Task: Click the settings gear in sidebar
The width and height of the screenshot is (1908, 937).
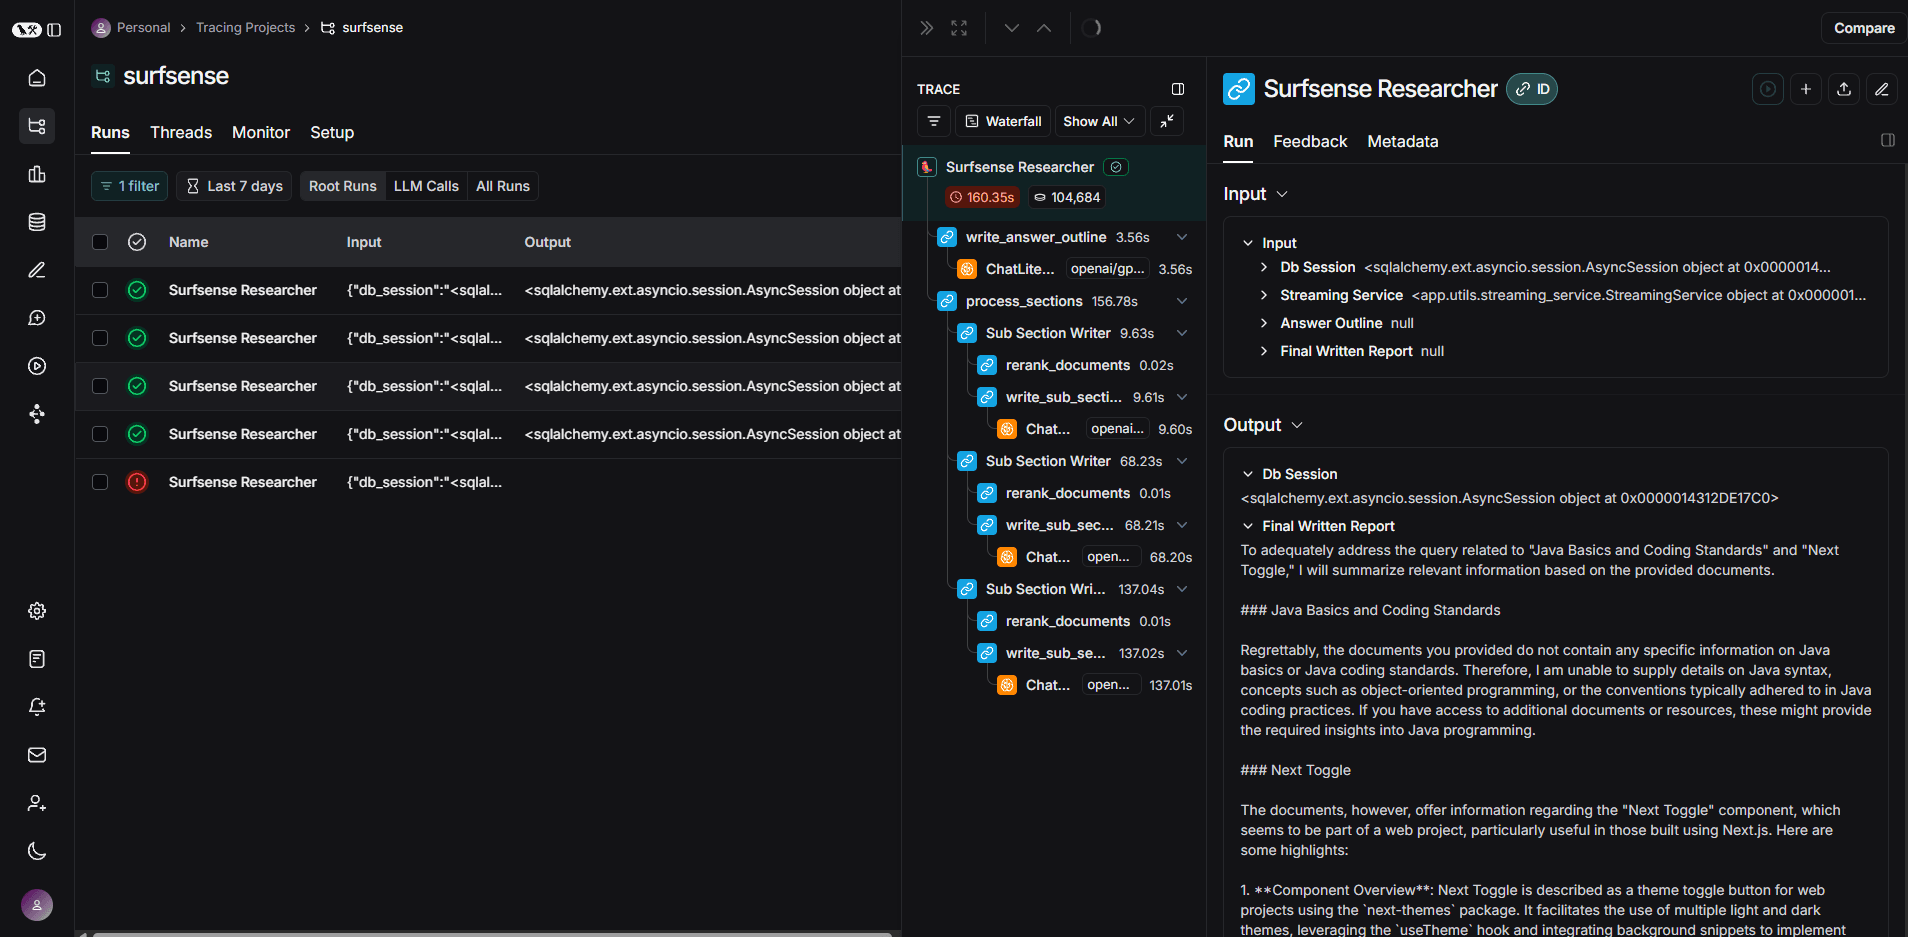Action: (x=37, y=611)
